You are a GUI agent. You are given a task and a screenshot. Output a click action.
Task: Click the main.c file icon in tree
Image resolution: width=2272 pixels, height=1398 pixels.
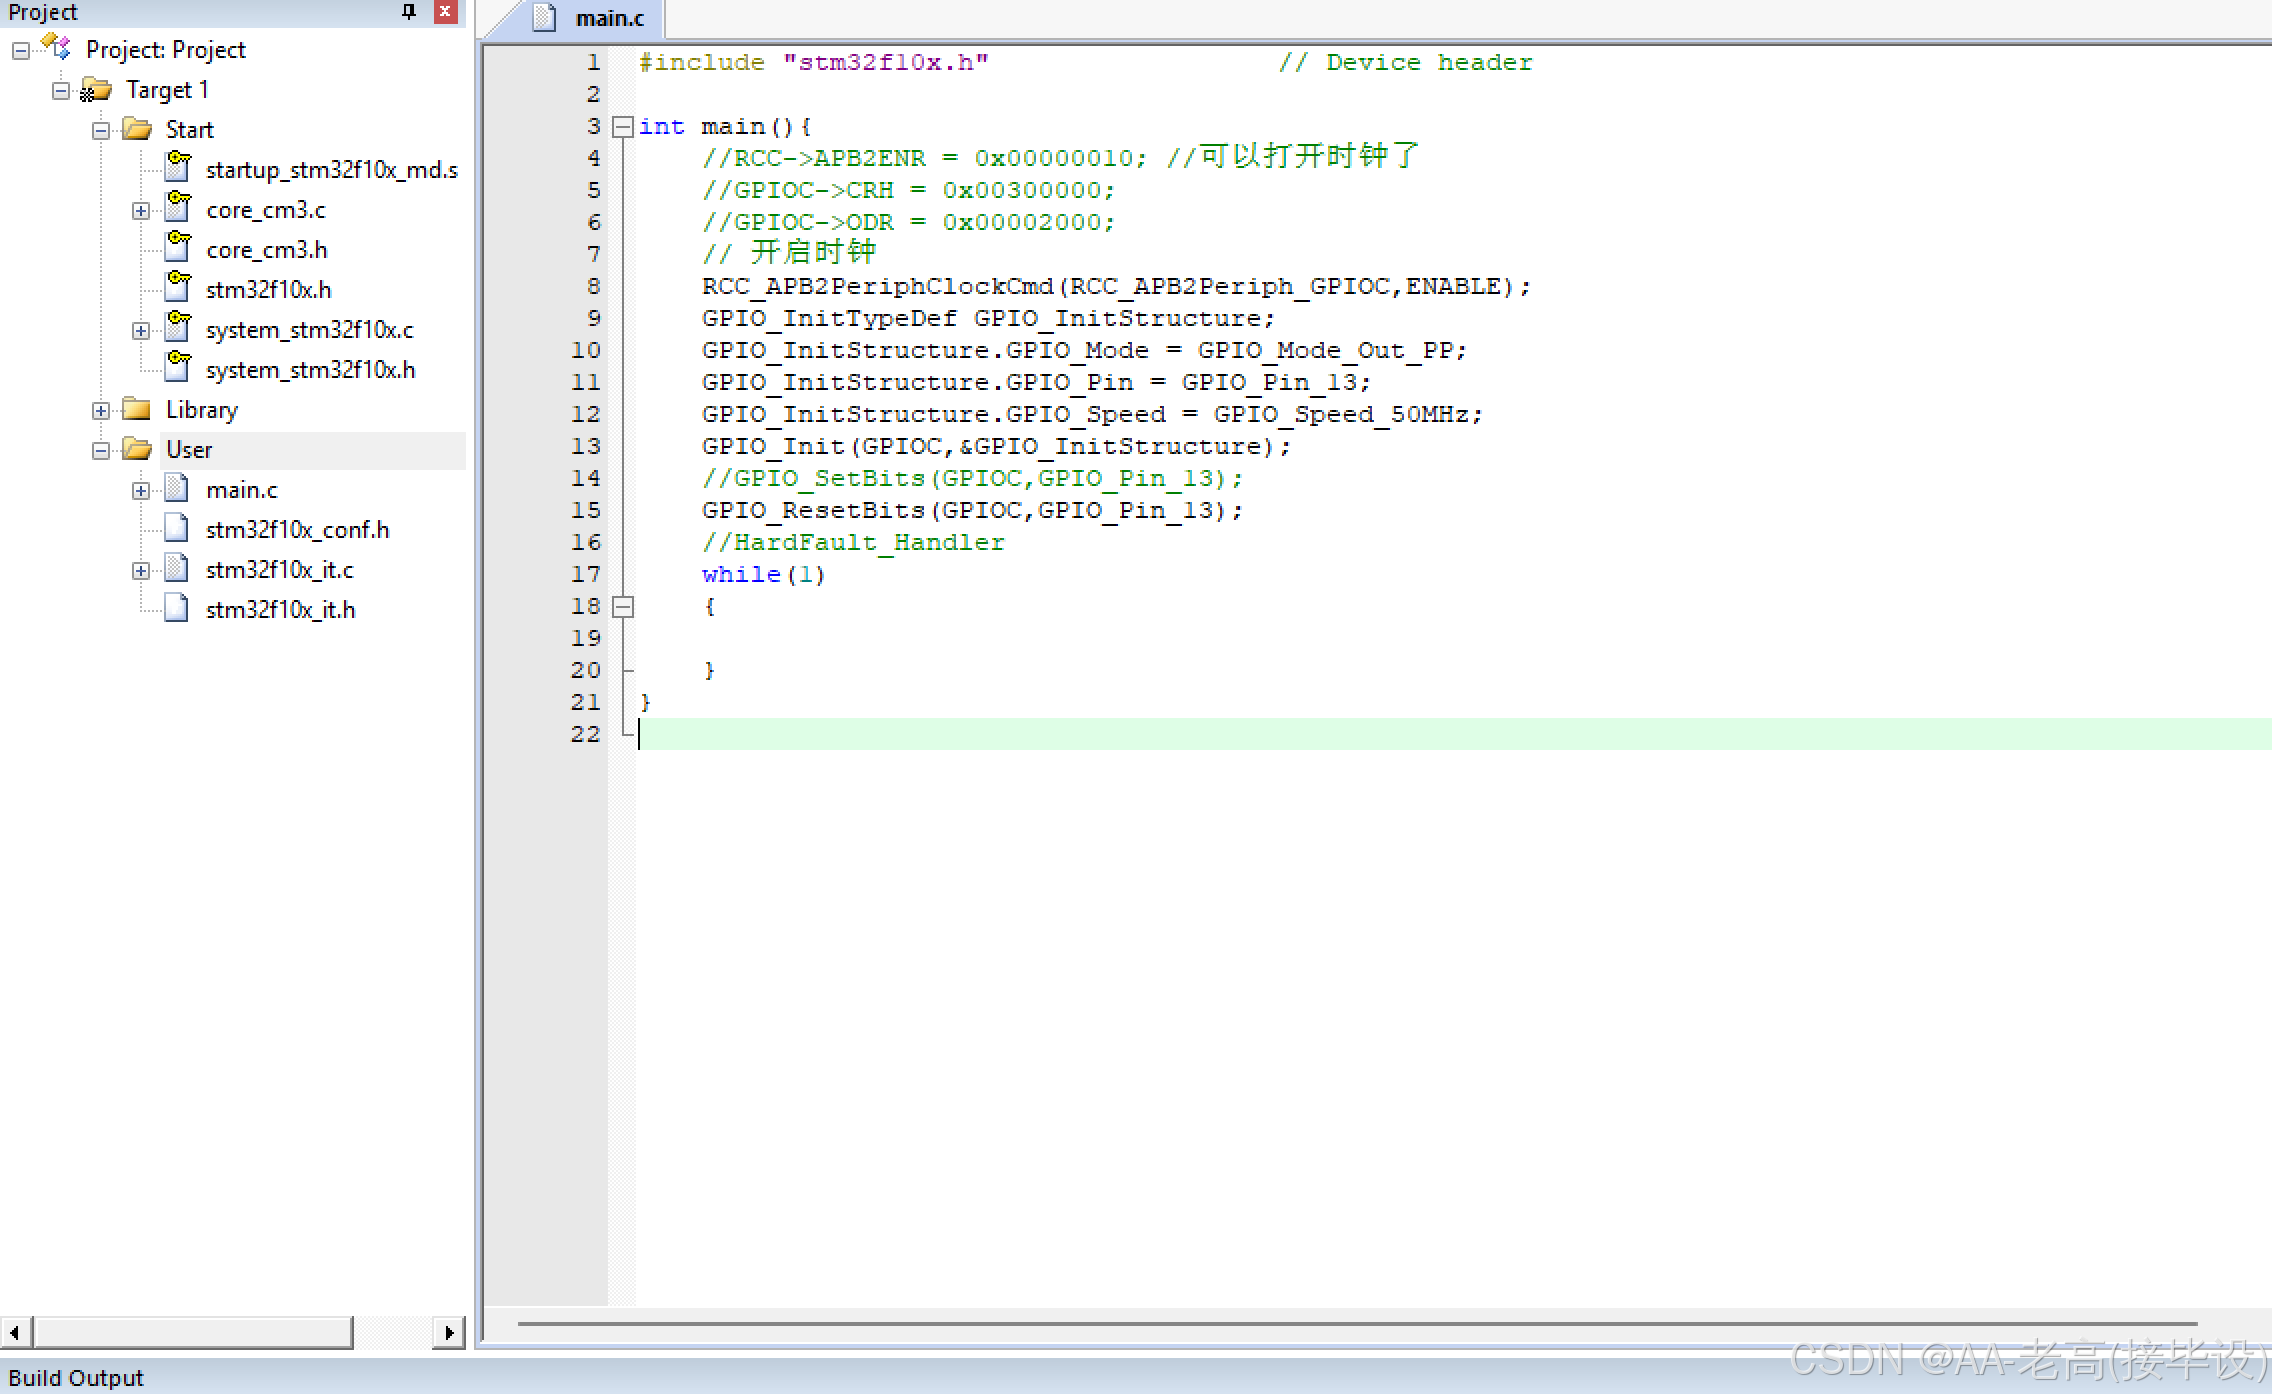click(x=177, y=488)
